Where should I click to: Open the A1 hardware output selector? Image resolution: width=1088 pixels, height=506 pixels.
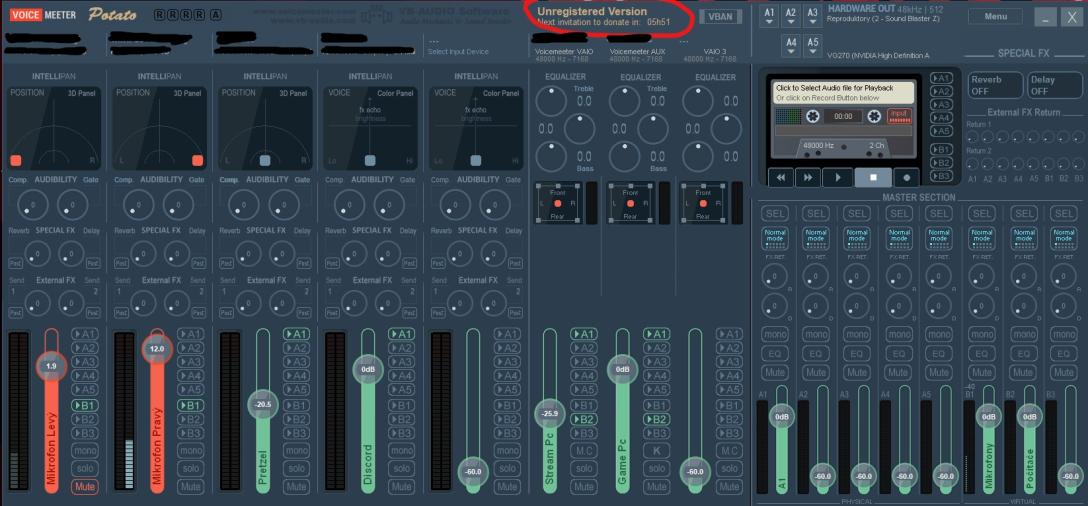[769, 17]
